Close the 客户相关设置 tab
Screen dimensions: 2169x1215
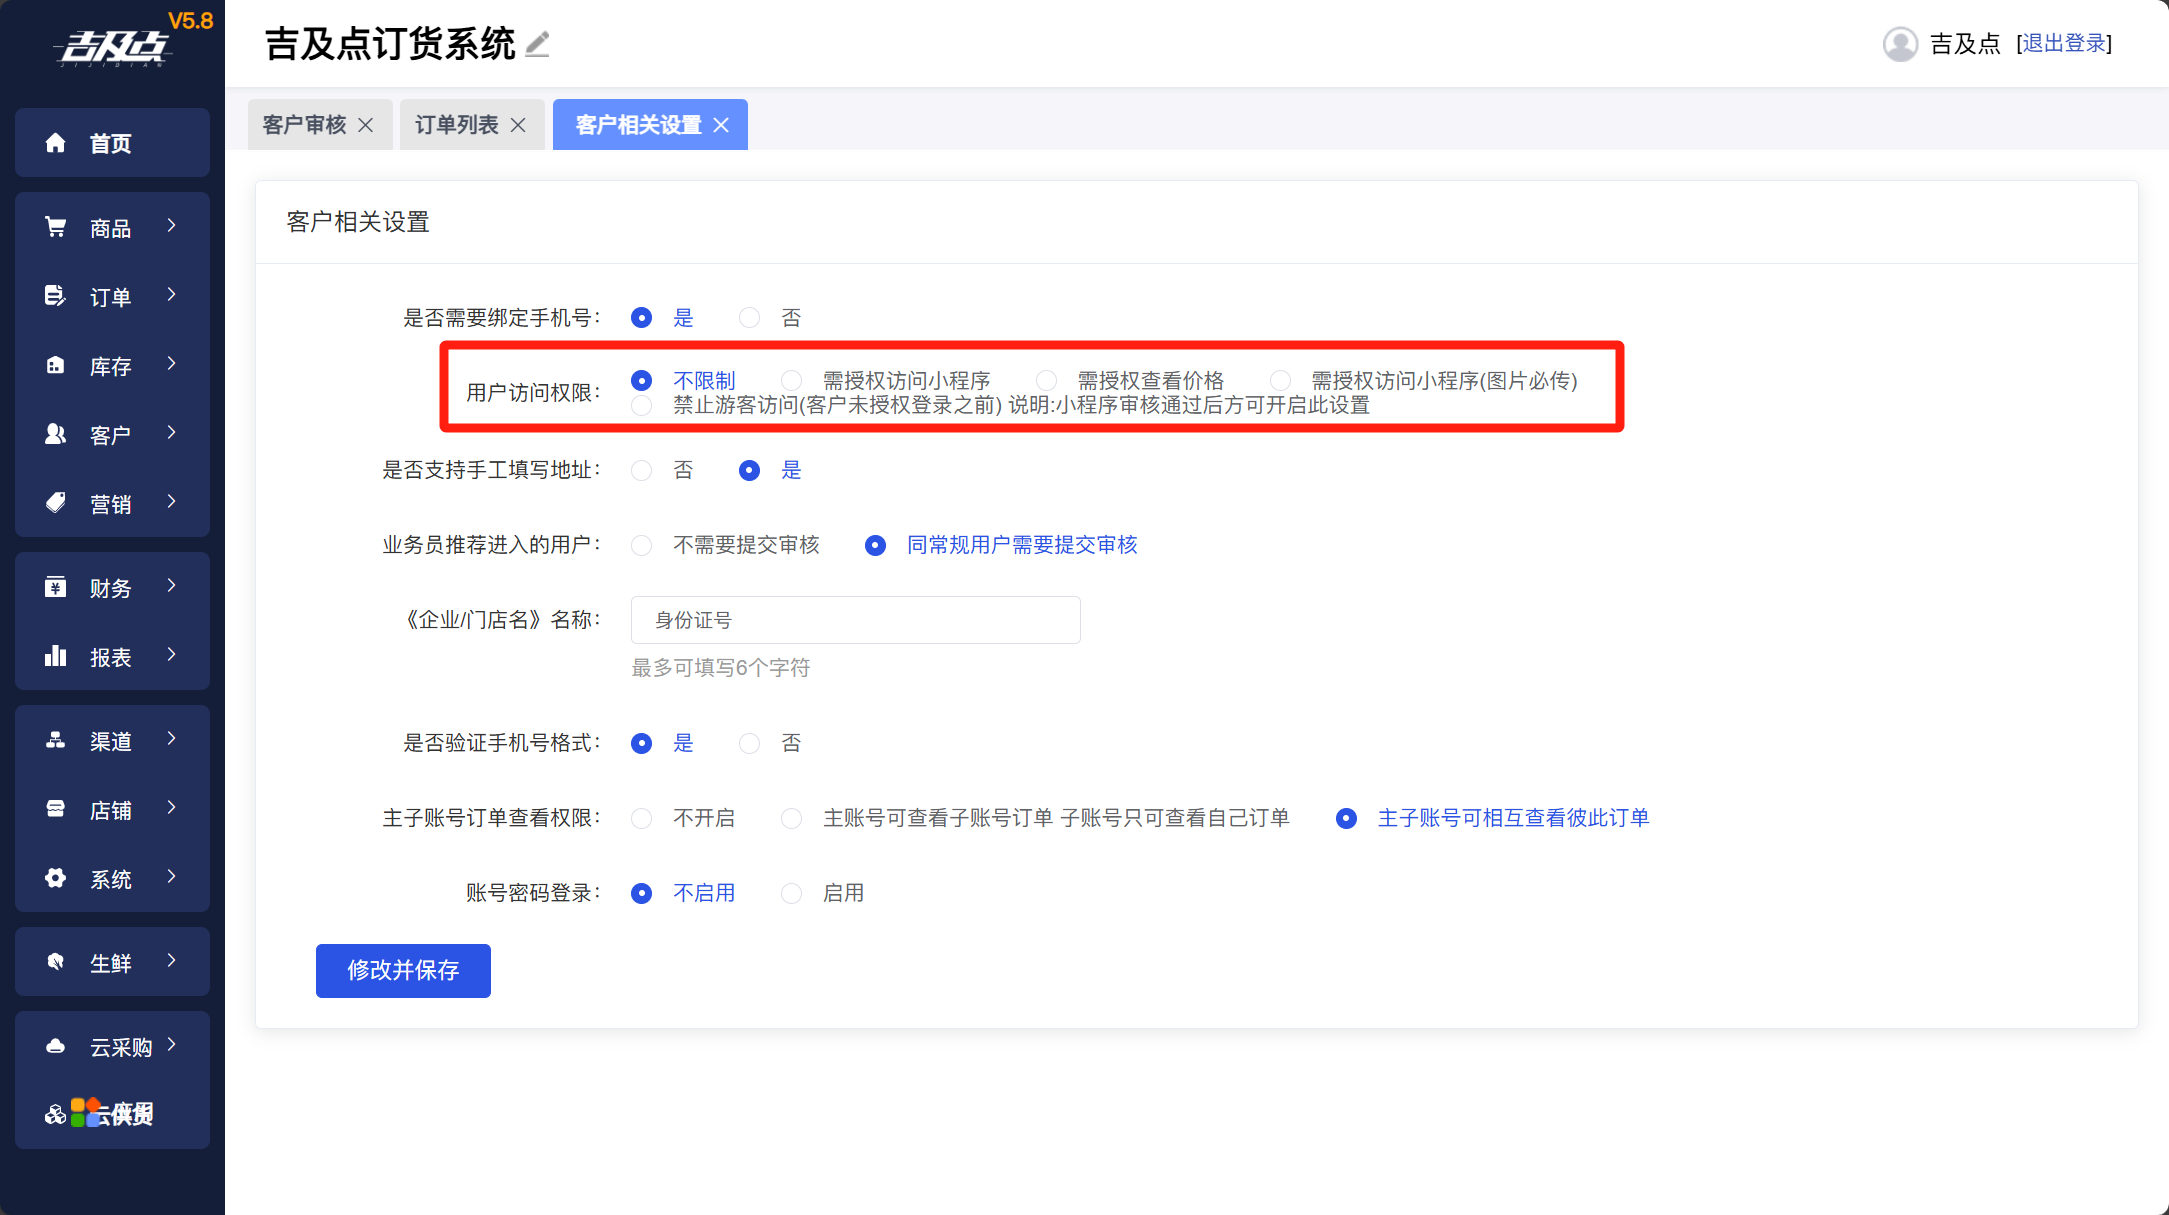pyautogui.click(x=721, y=125)
